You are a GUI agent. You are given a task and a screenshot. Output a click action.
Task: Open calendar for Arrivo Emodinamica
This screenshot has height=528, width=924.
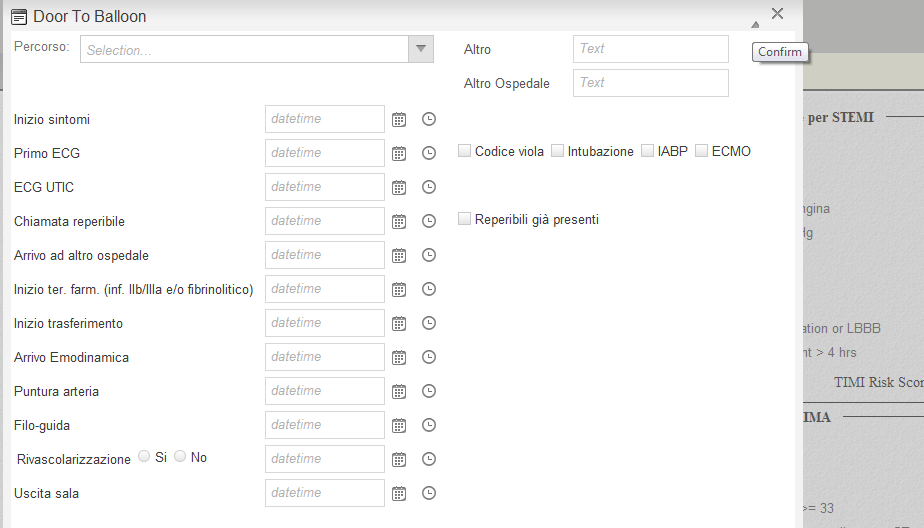pos(399,357)
